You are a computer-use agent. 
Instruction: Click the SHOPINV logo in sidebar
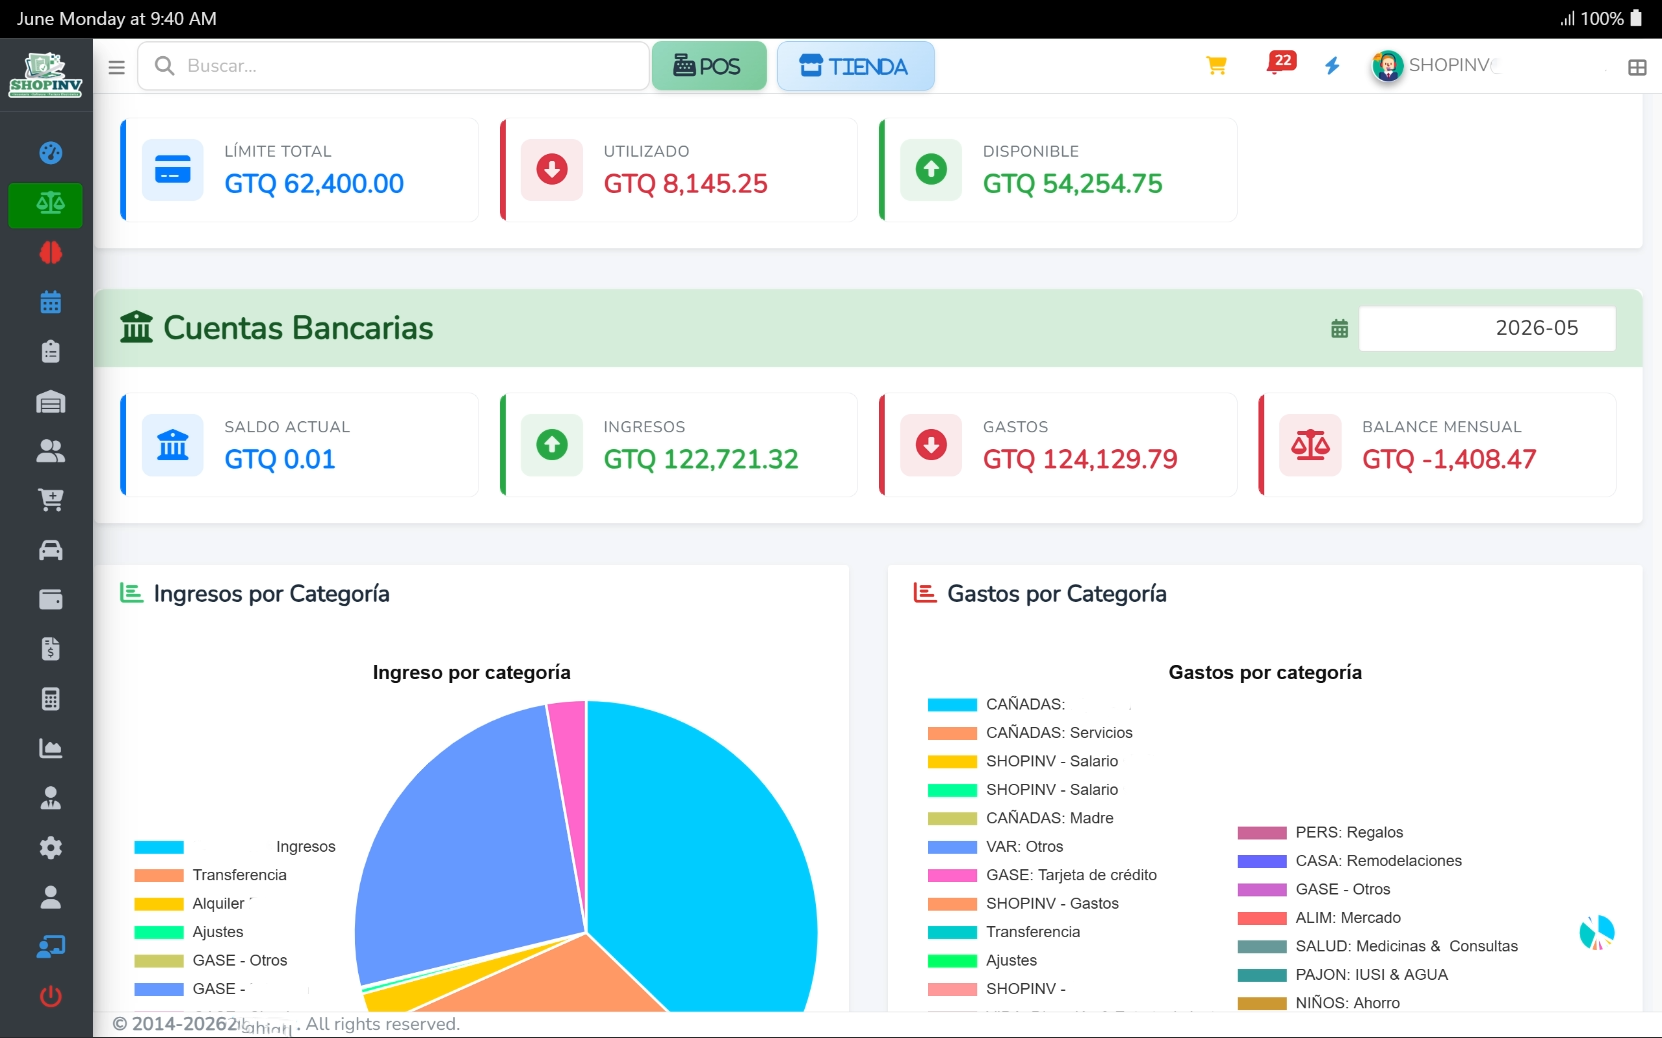pyautogui.click(x=46, y=75)
